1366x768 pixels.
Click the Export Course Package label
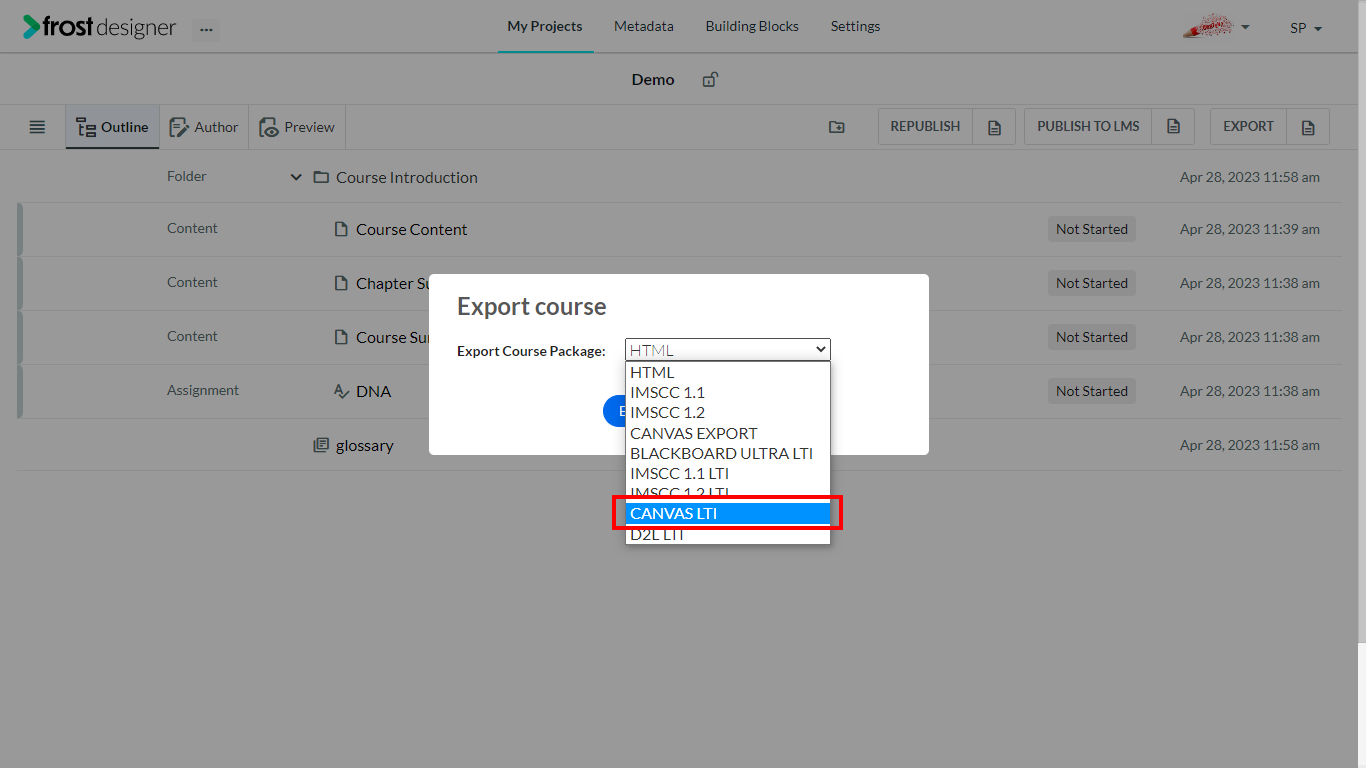pyautogui.click(x=532, y=351)
